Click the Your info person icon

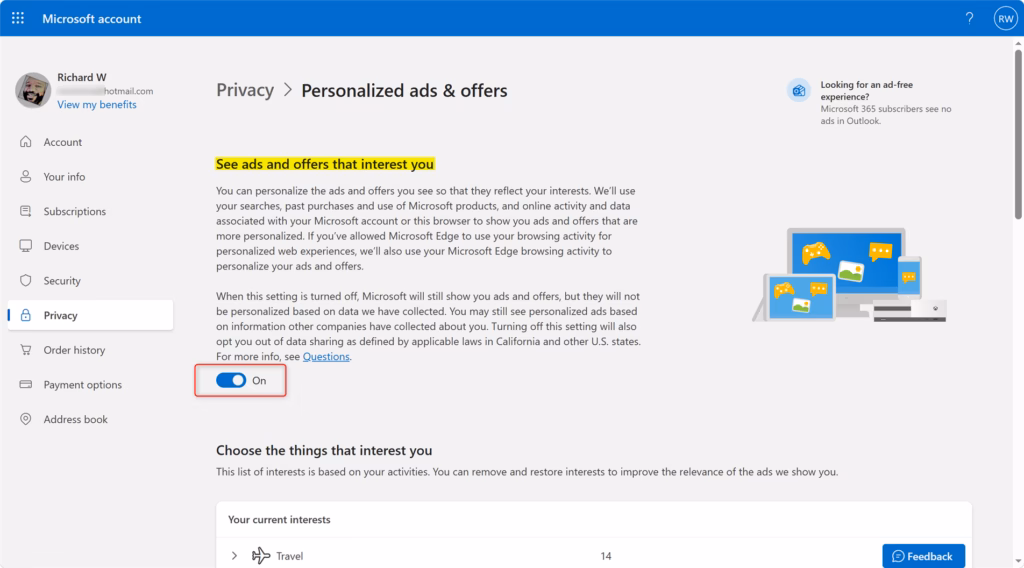25,176
